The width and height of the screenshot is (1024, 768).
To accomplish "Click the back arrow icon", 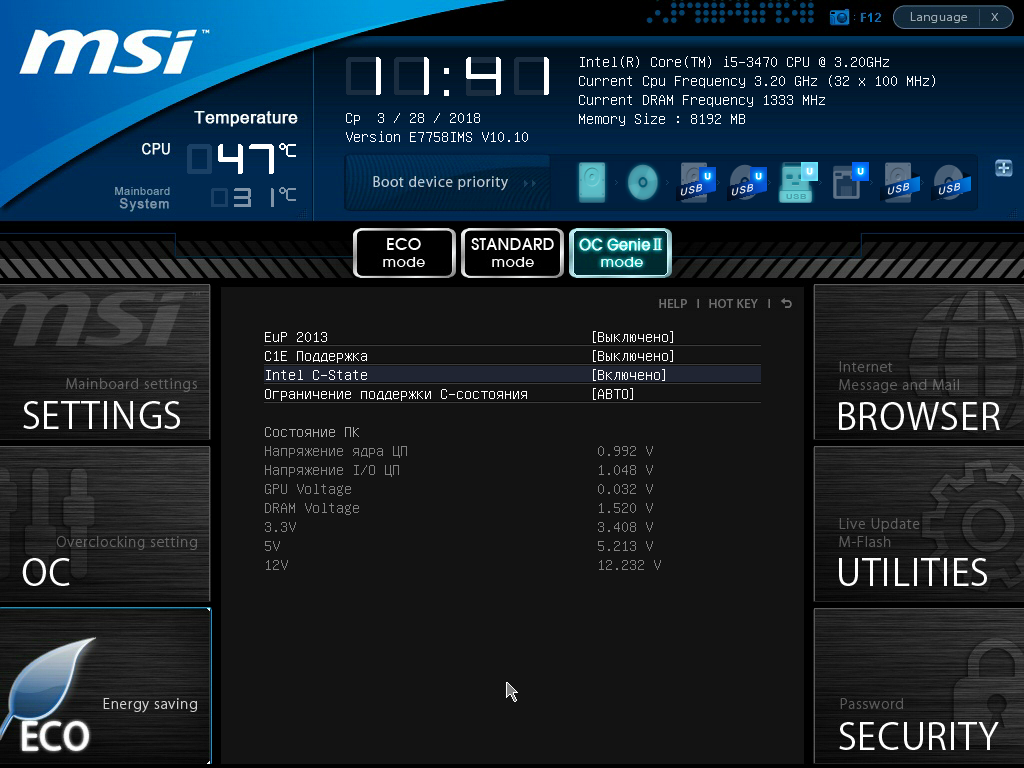I will 786,304.
